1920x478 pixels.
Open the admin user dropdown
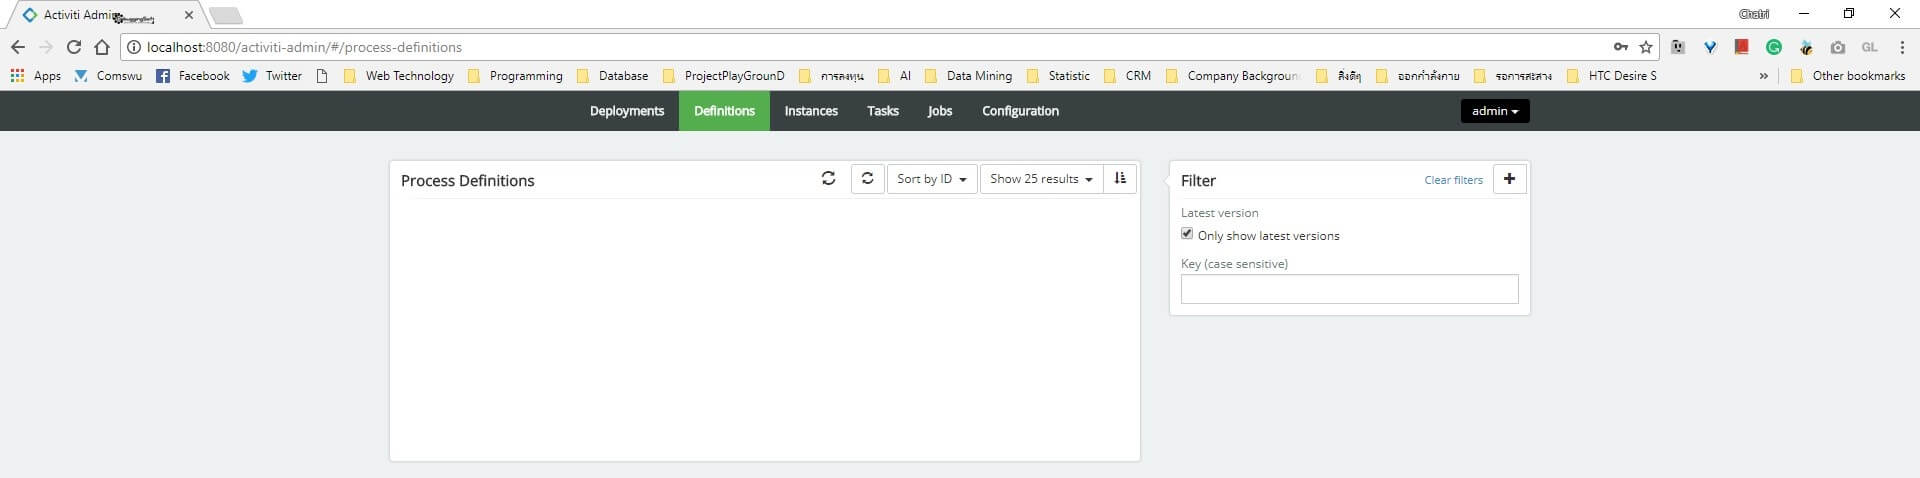(x=1494, y=111)
